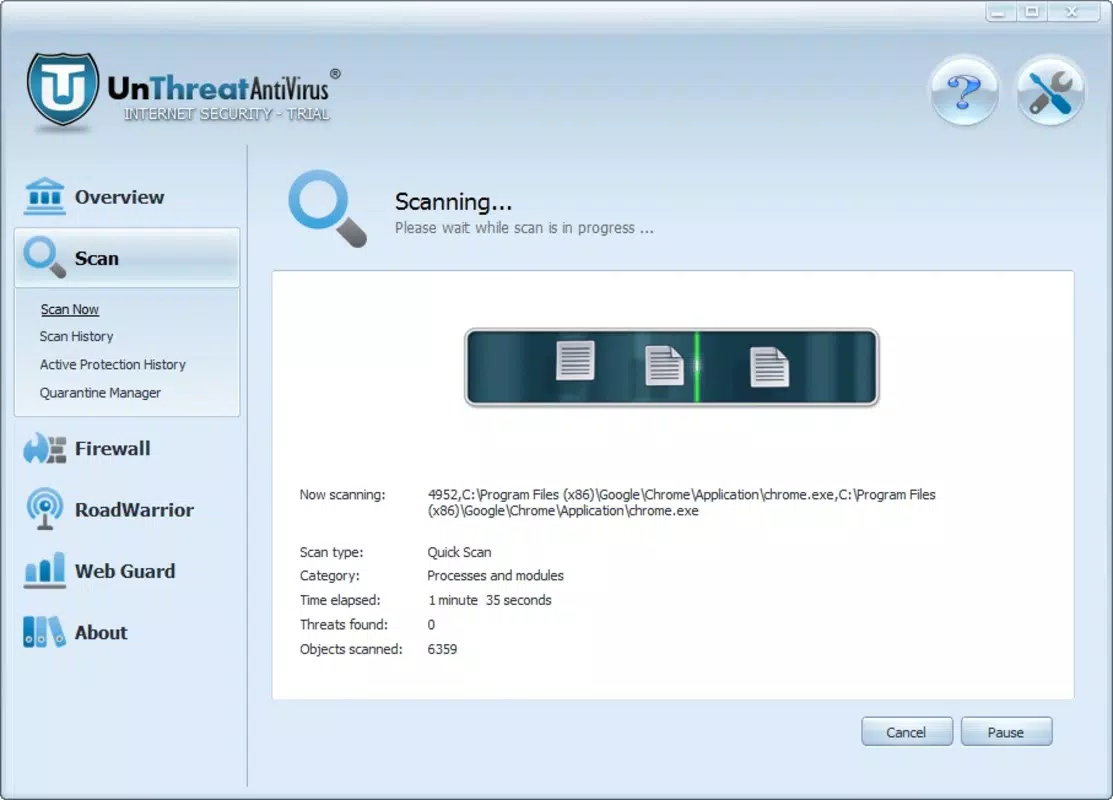Click 'INTERNET SECURITY - TRIAL' subtitle
Image resolution: width=1113 pixels, height=800 pixels.
(x=226, y=114)
